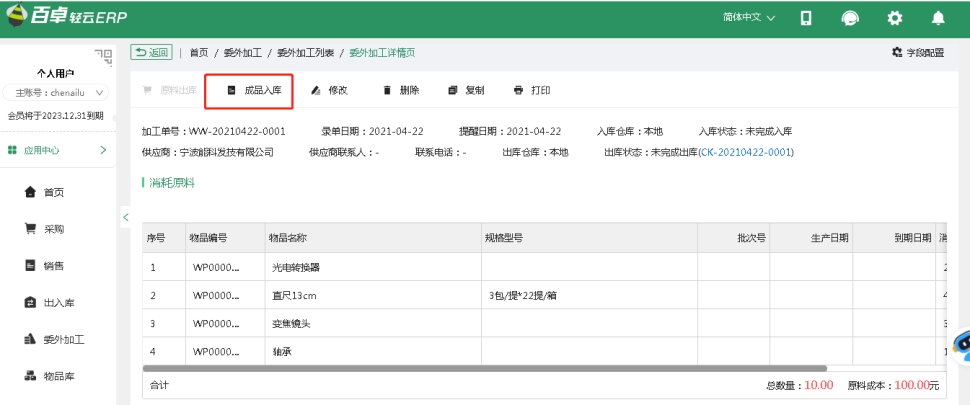Click the 返回 back button
This screenshot has height=405, width=970.
pyautogui.click(x=151, y=52)
